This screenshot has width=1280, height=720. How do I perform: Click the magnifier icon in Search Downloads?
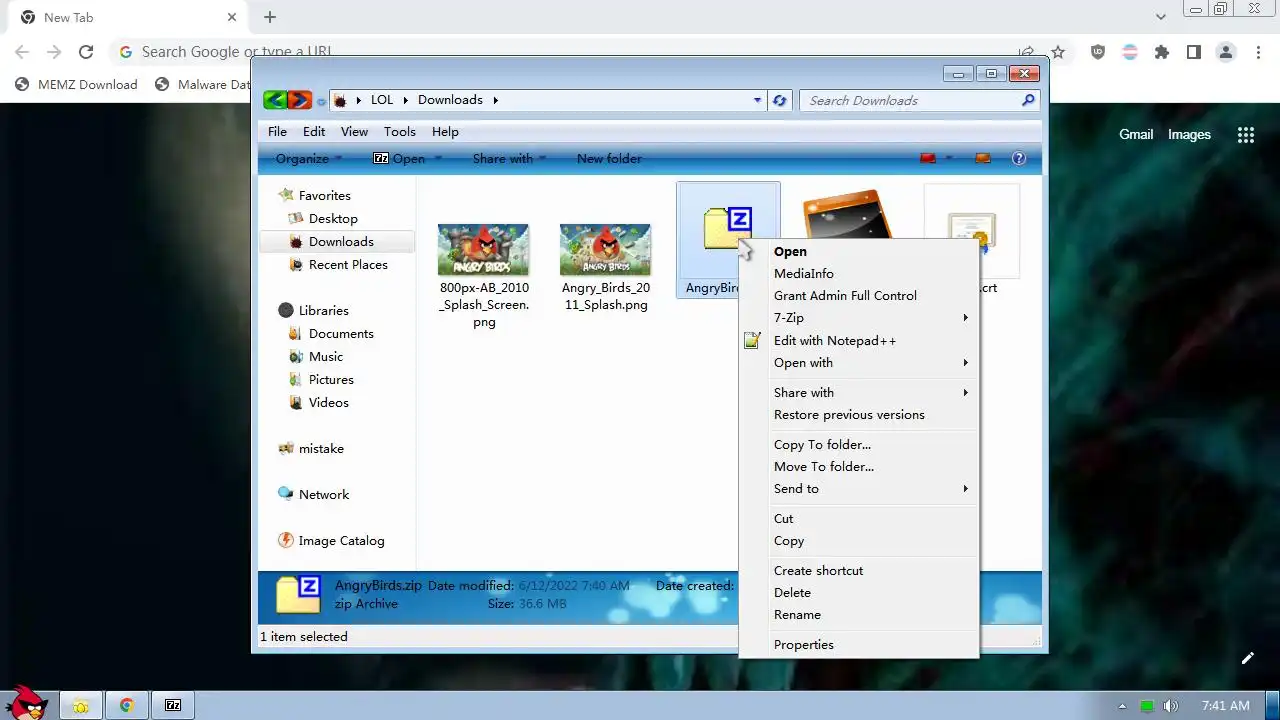[1028, 100]
